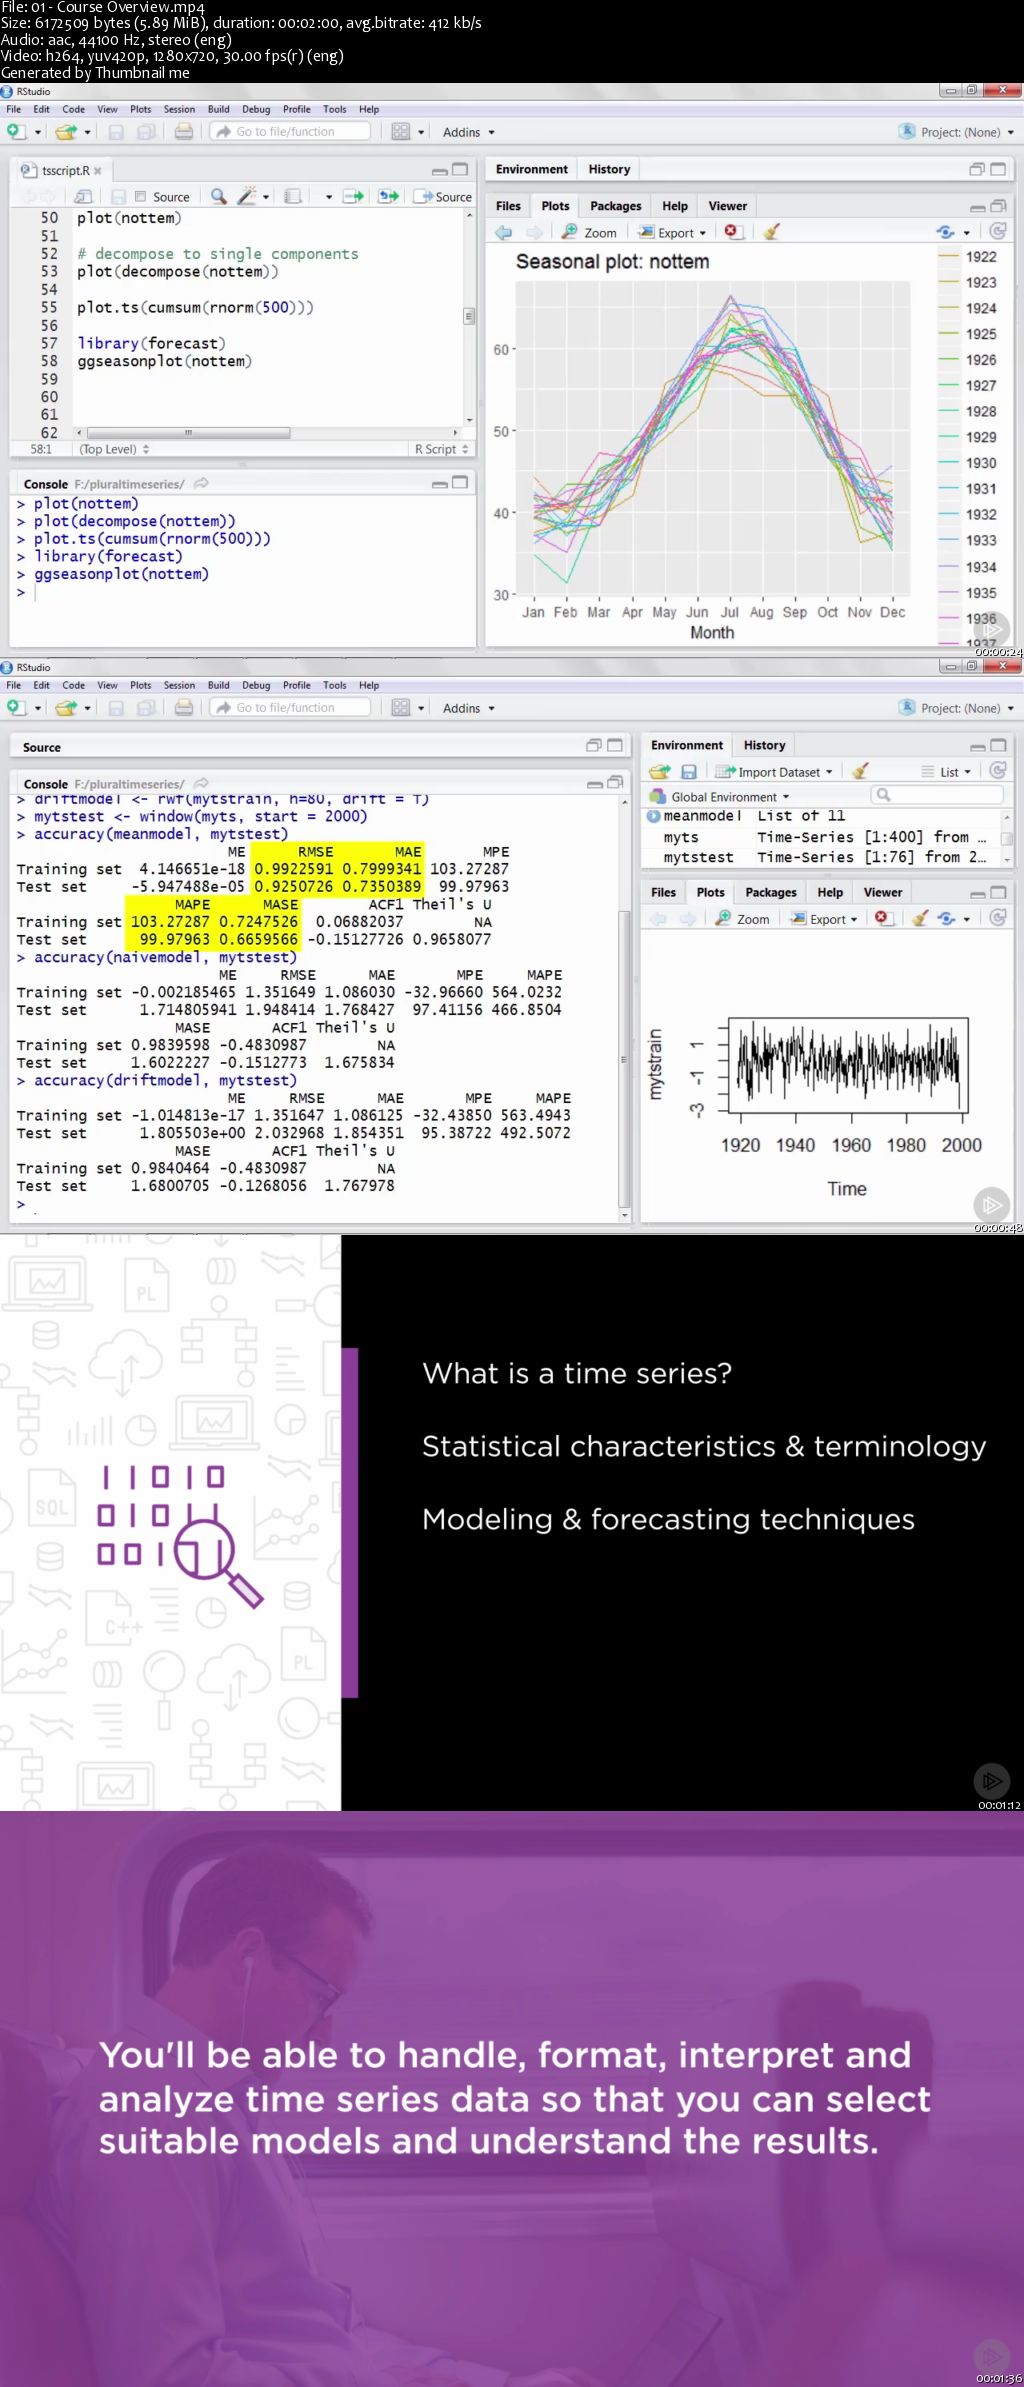Image resolution: width=1024 pixels, height=2387 pixels.
Task: Open Tools menu in tsscript.R RStudio window
Action: click(x=335, y=110)
